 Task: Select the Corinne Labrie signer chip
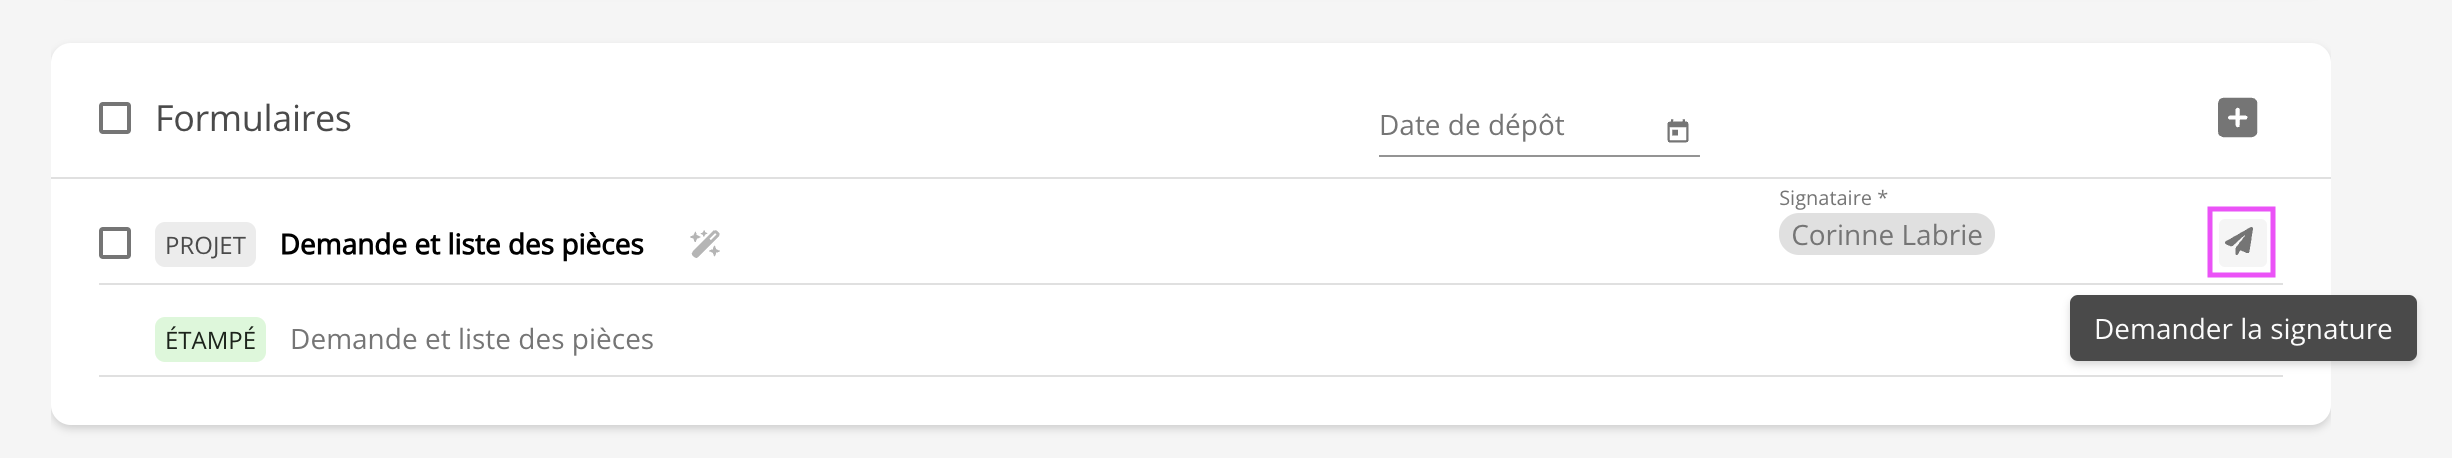click(1885, 235)
